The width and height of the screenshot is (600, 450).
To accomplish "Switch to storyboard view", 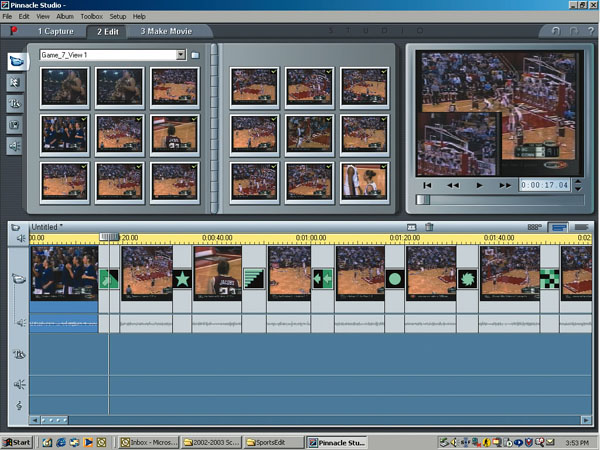I will coord(535,228).
